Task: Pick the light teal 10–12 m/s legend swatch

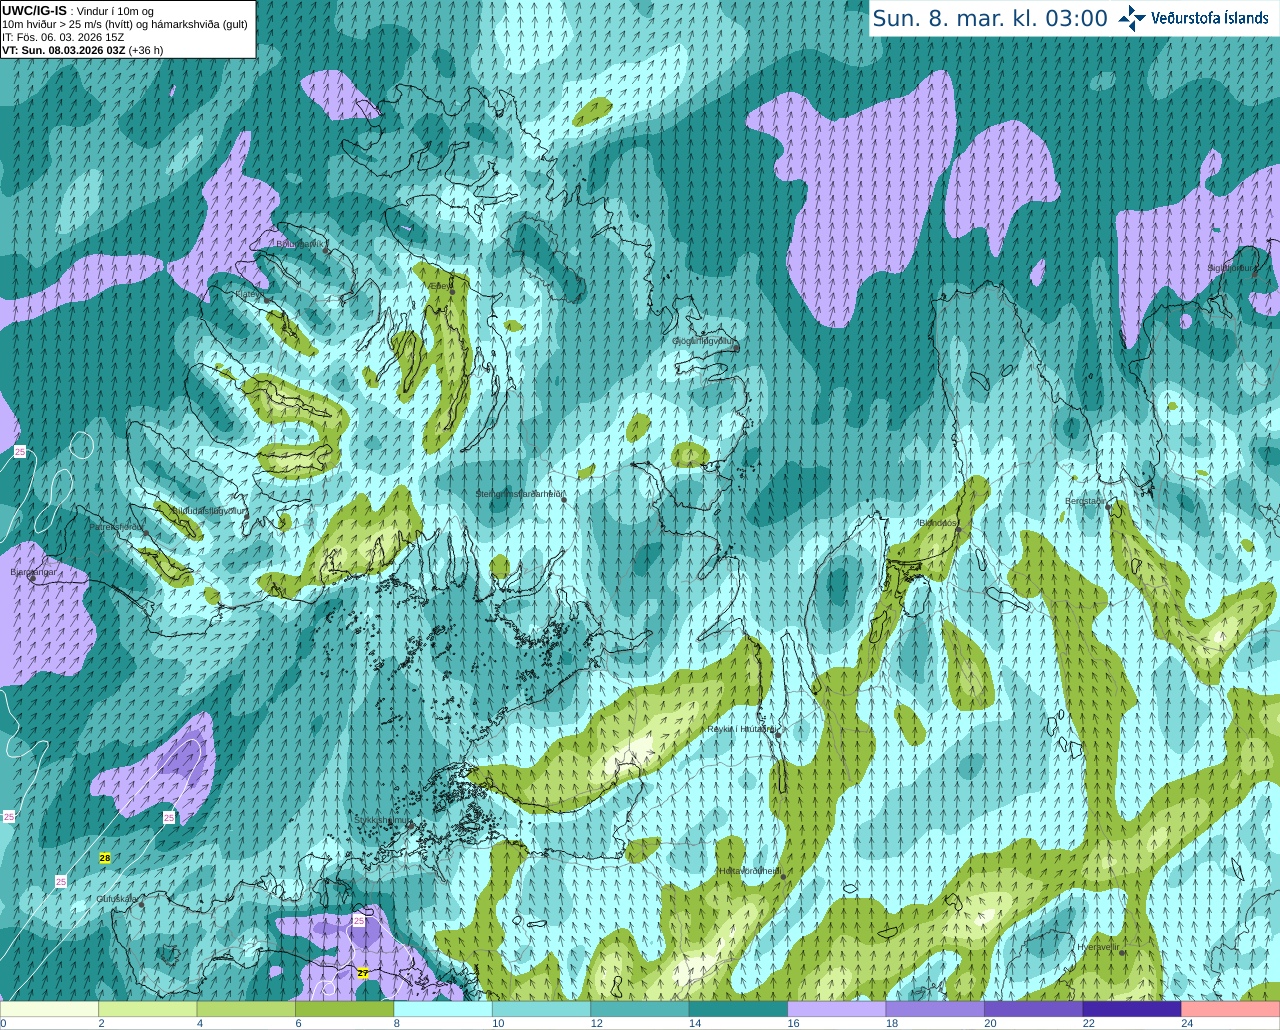Action: click(x=542, y=1009)
